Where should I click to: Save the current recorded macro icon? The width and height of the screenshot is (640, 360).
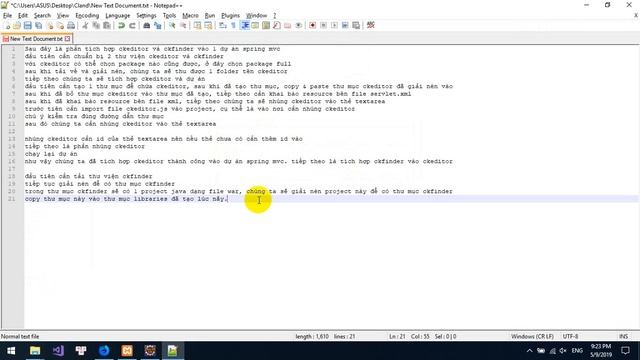(356, 26)
